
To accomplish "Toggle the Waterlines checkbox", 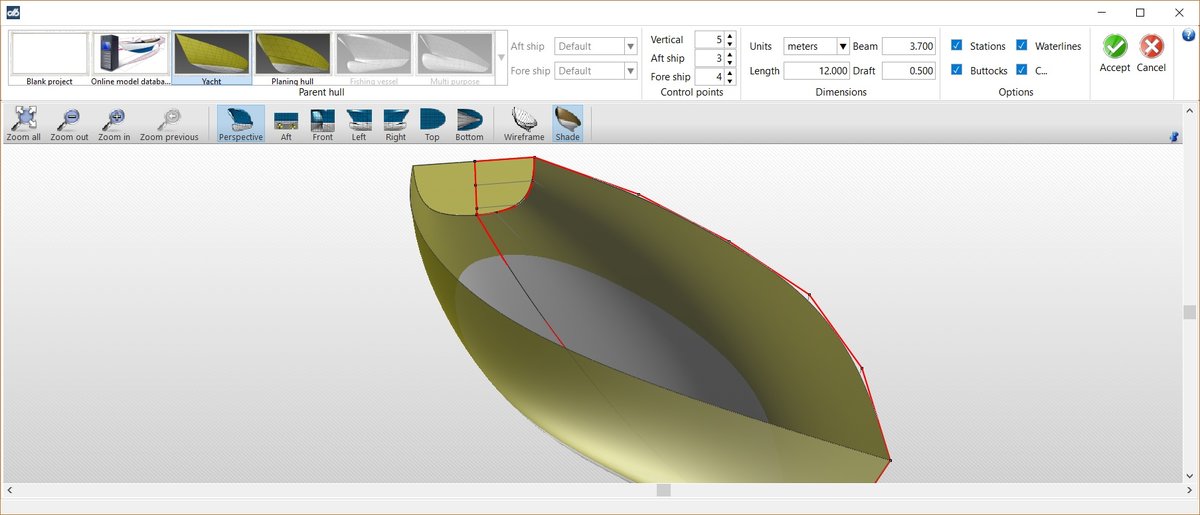I will tap(1022, 46).
